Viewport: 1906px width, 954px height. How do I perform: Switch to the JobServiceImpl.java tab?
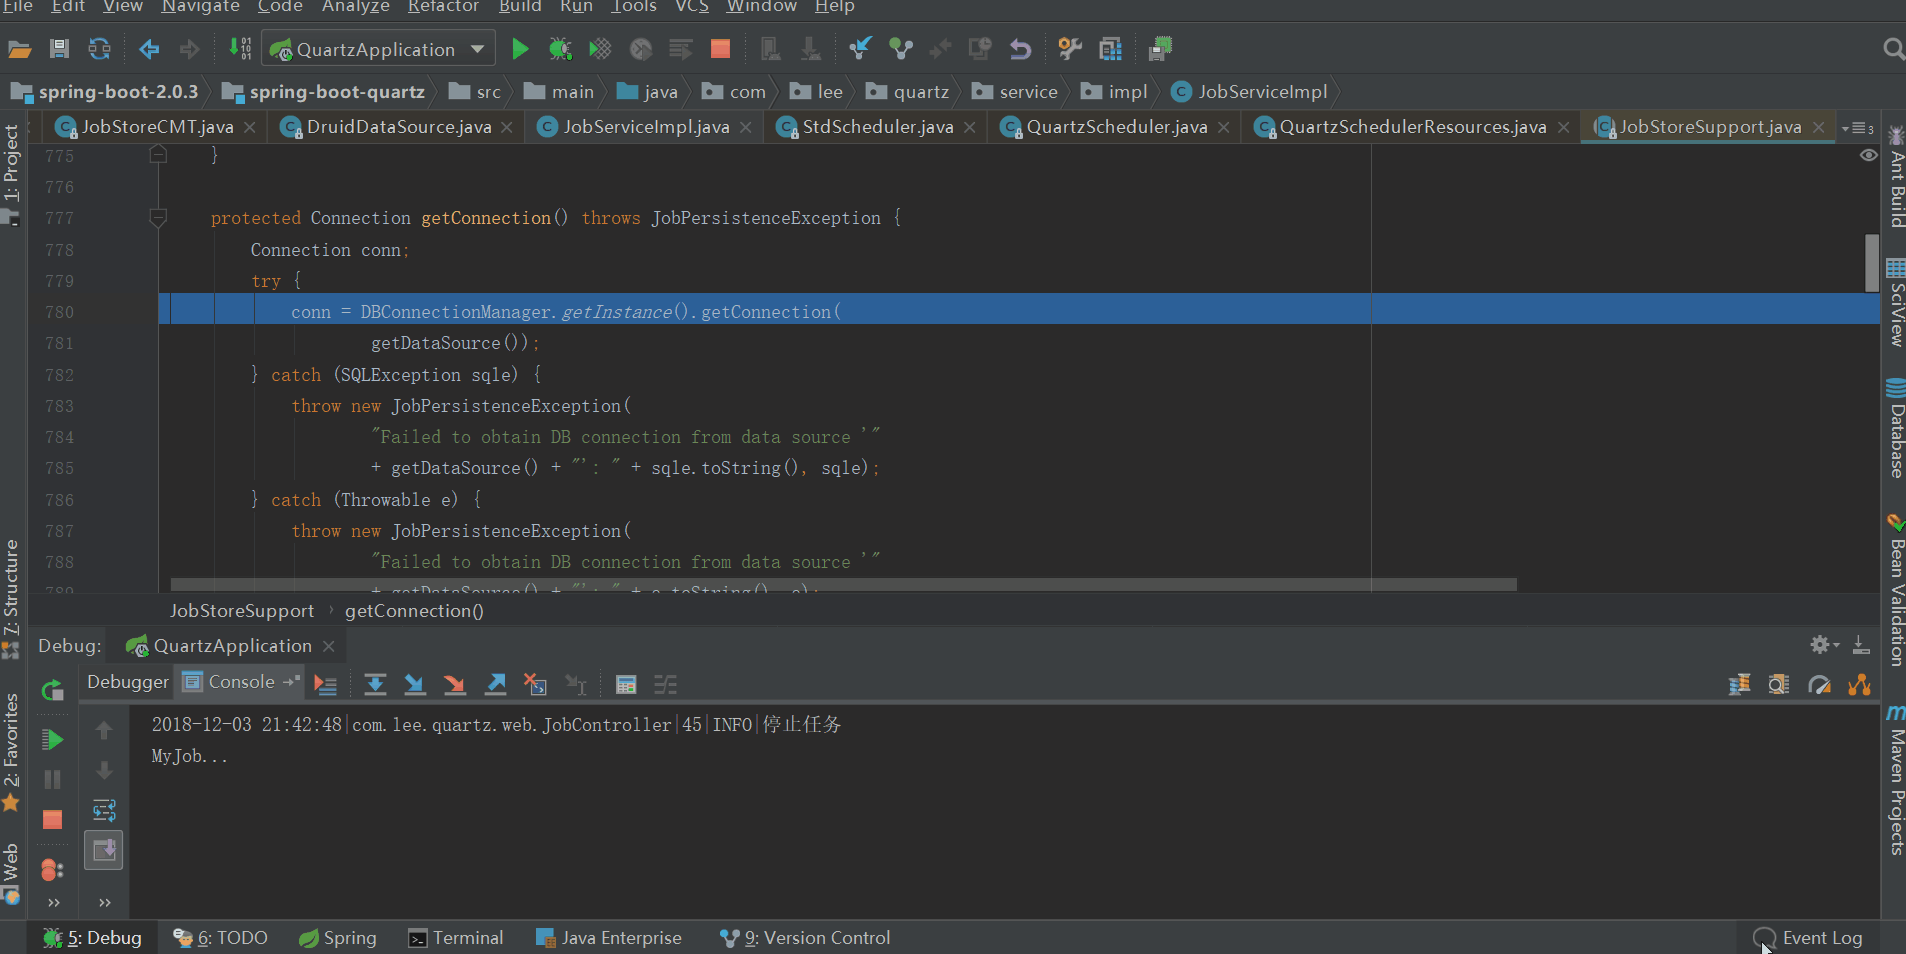(645, 127)
